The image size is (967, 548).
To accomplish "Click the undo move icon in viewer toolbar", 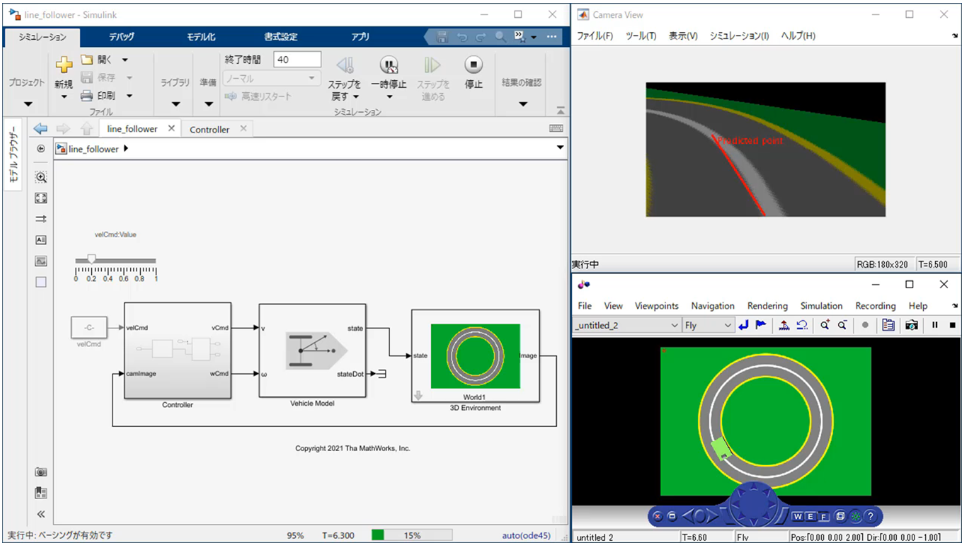I will [x=802, y=325].
